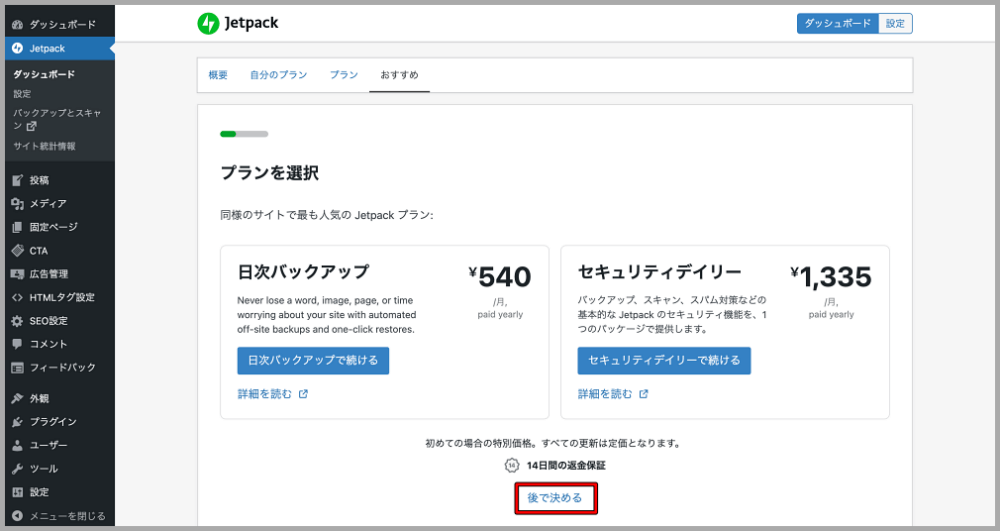The image size is (1000, 531).
Task: Click the 日次バックアップ card title
Action: pyautogui.click(x=303, y=272)
